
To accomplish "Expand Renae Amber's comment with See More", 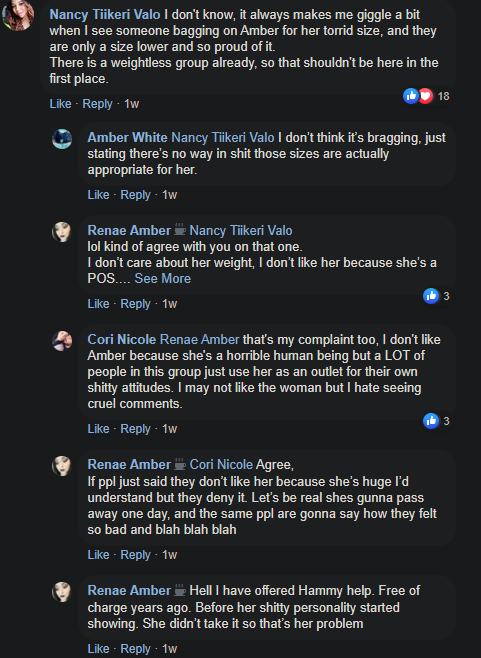I will (162, 279).
